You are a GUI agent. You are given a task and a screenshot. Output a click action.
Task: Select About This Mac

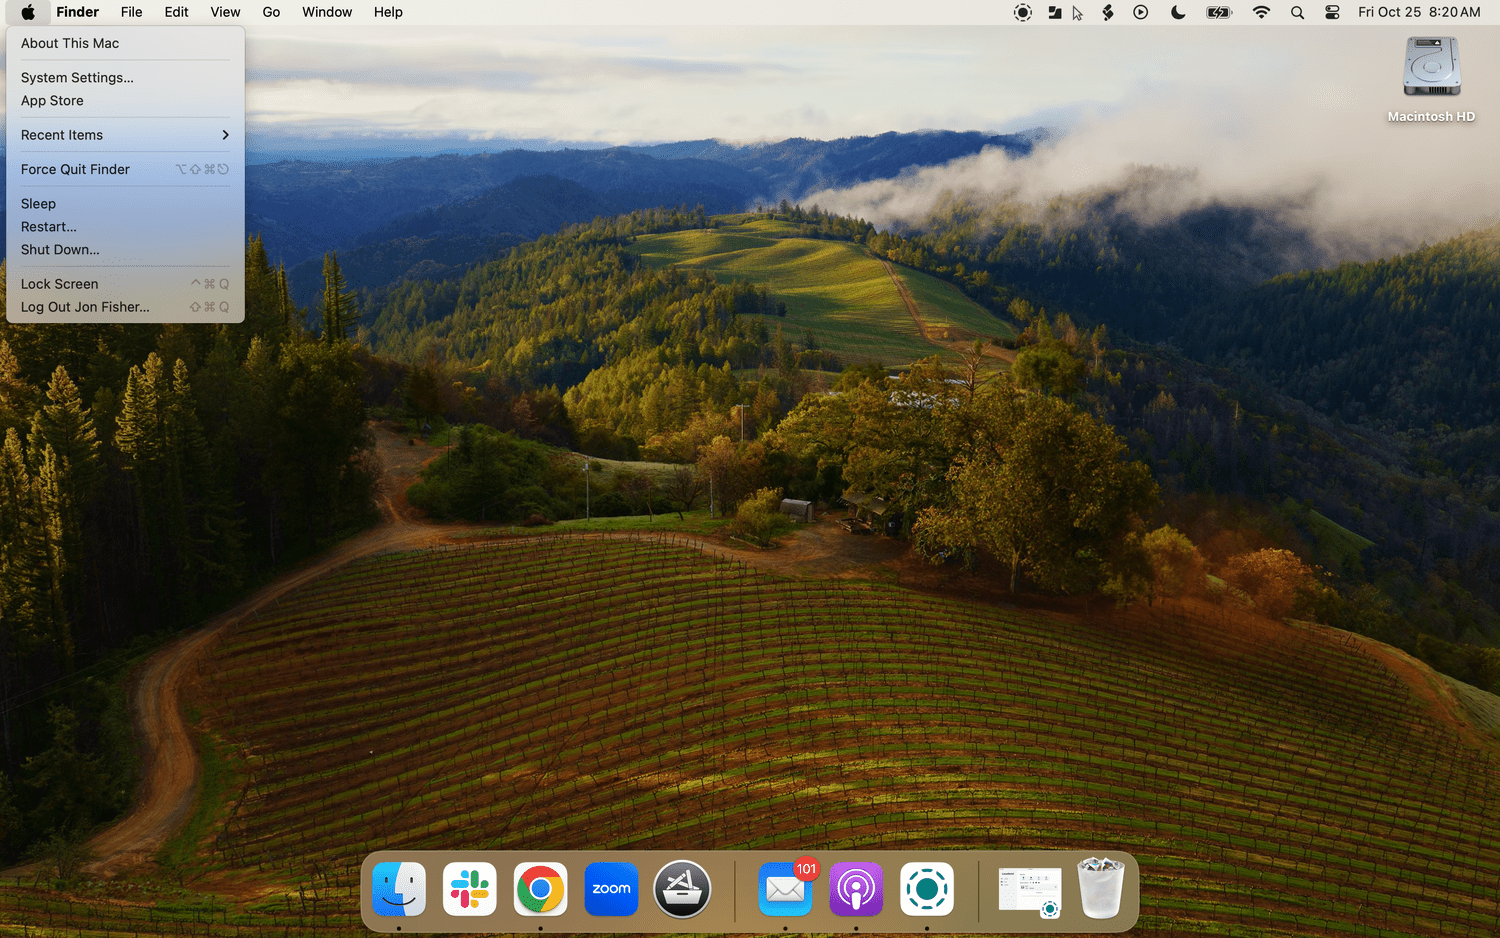70,43
